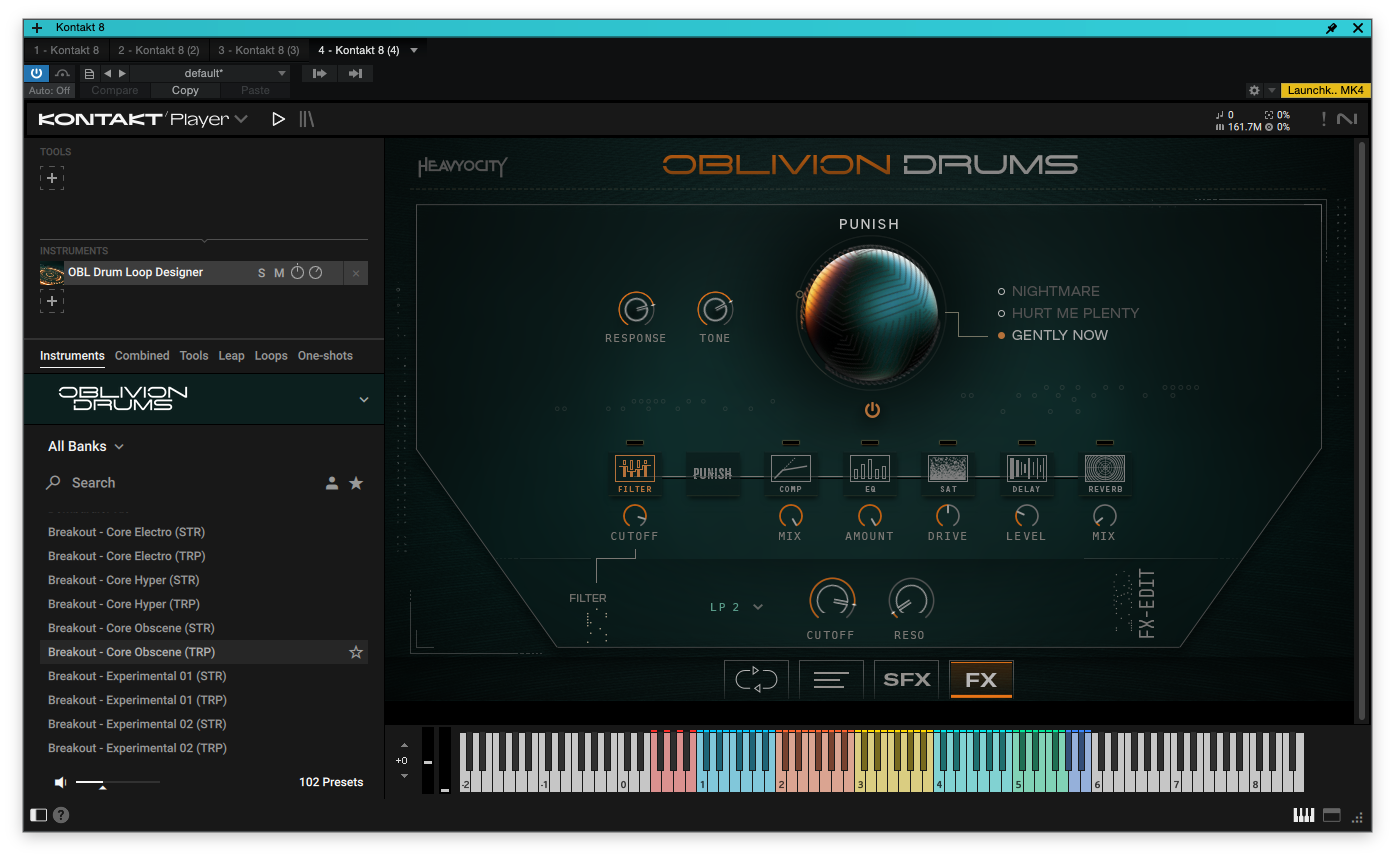Viewport: 1395px width, 859px height.
Task: Open the LP 2 filter type dropdown
Action: point(736,607)
